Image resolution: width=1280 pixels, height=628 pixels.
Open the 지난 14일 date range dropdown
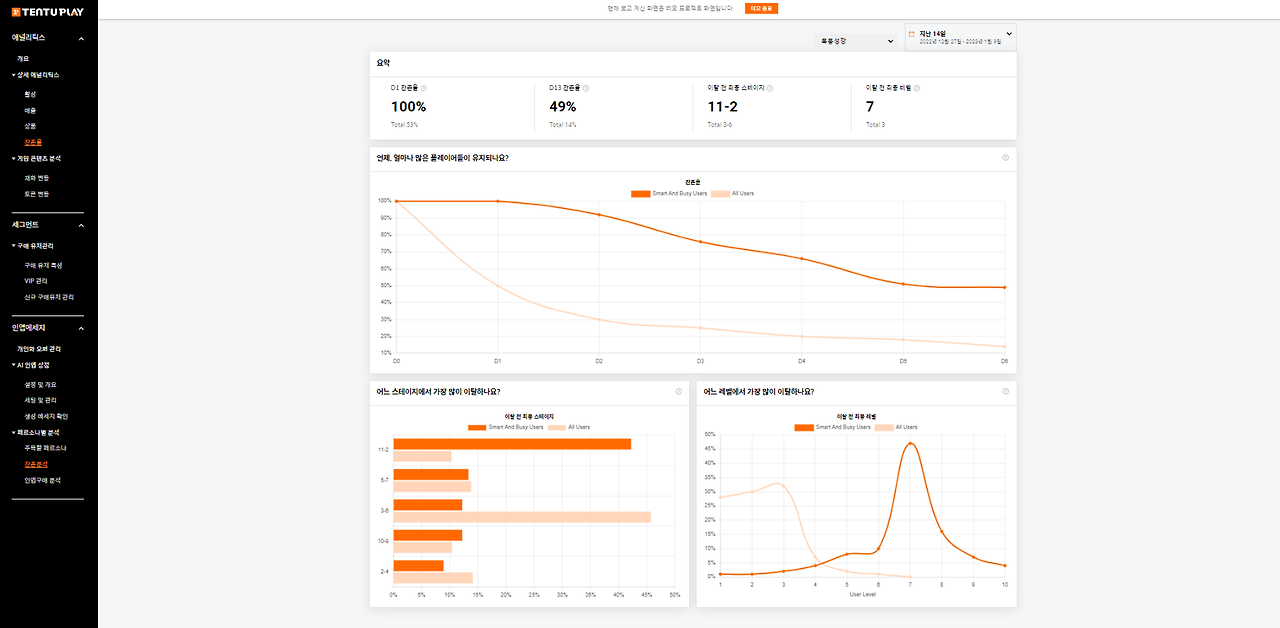960,37
